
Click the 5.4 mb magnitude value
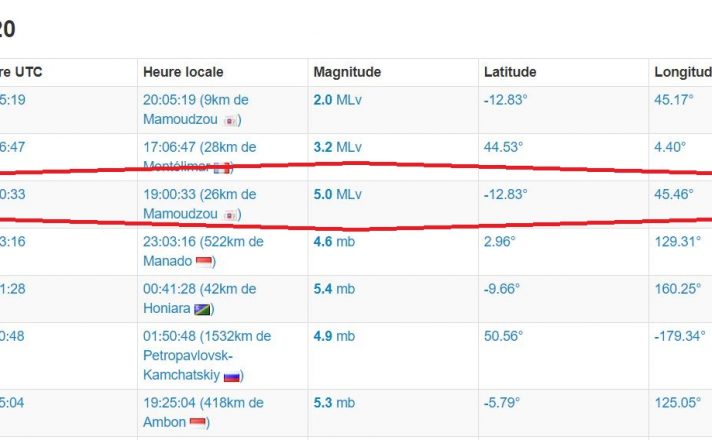[x=334, y=289]
